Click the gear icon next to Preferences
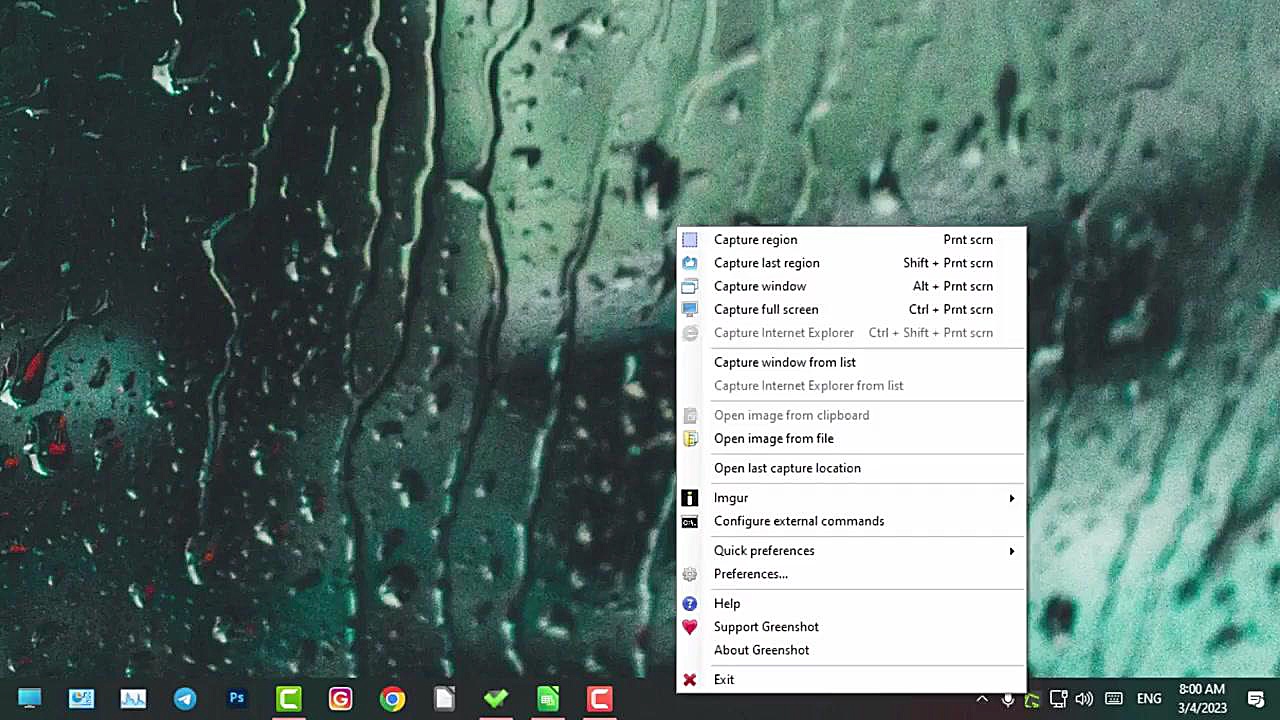1280x720 pixels. 690,574
